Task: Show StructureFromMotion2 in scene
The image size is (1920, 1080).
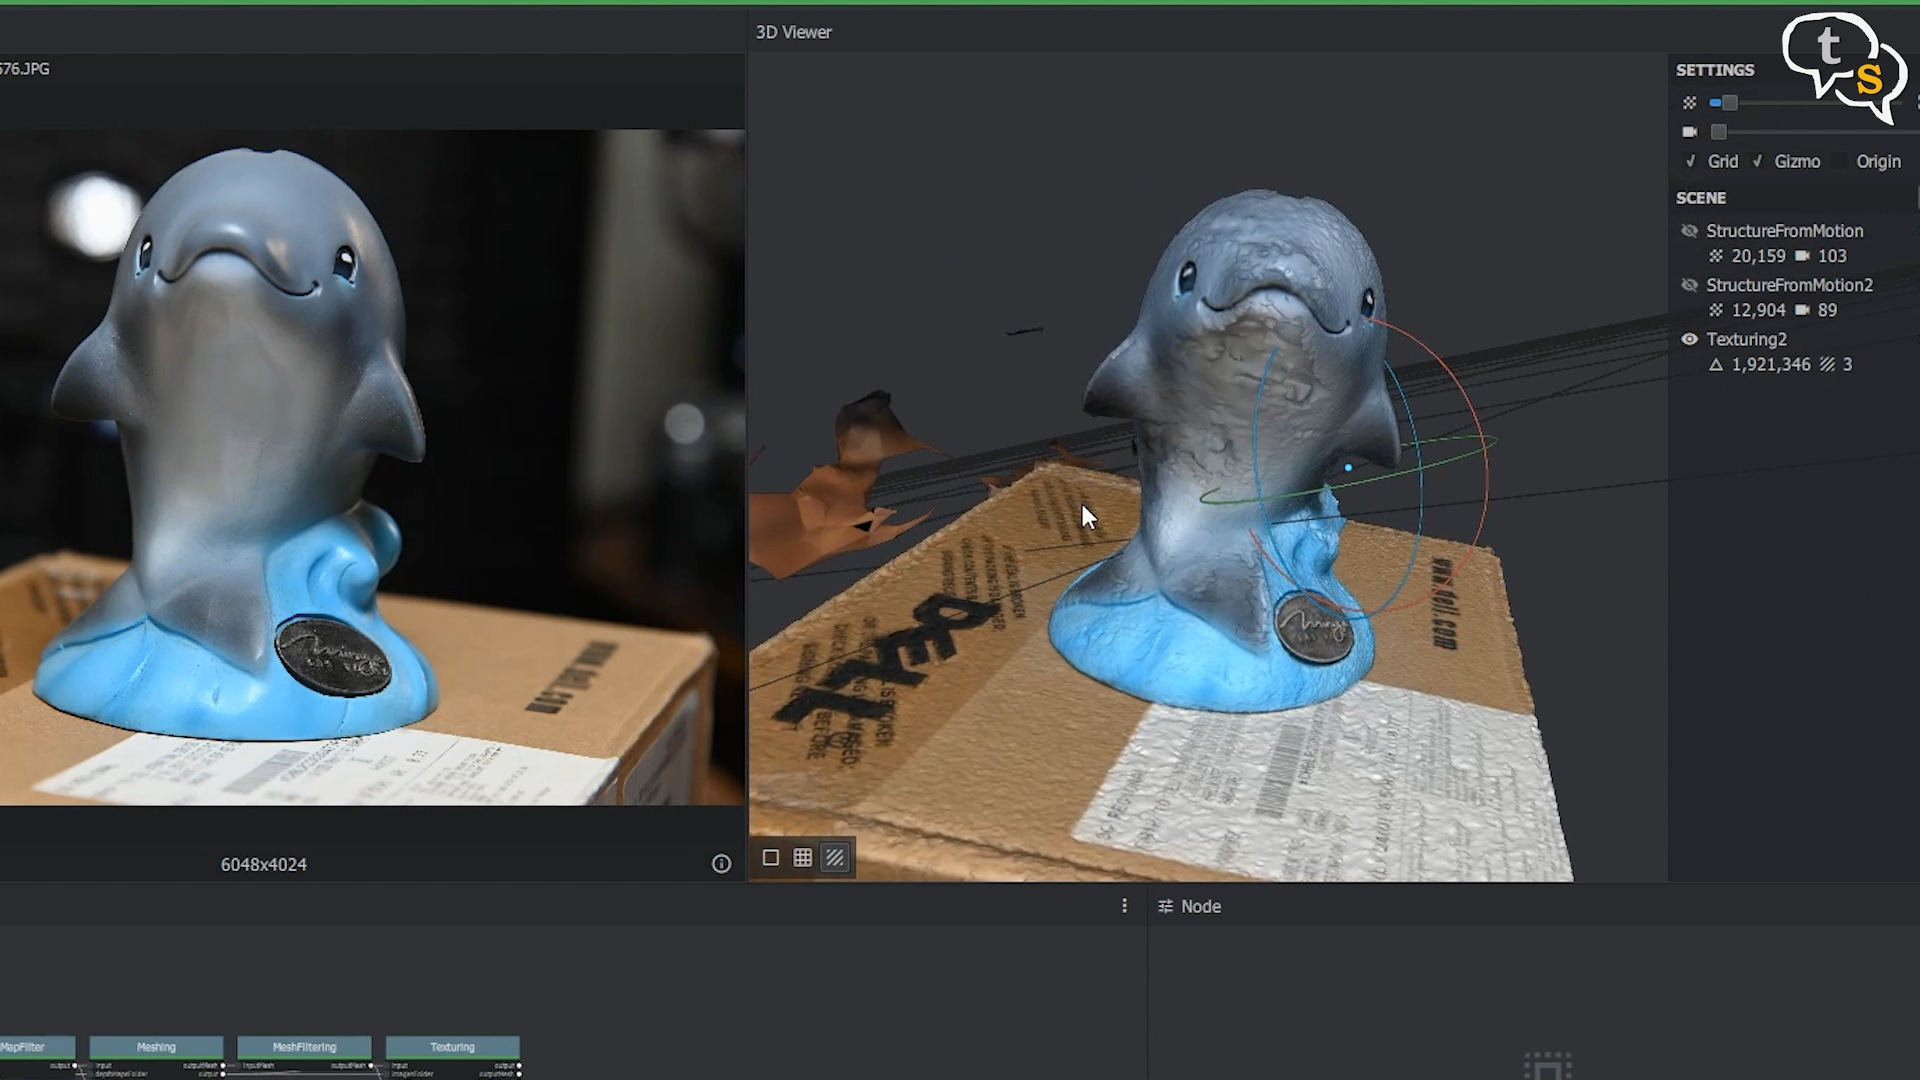Action: point(1689,285)
